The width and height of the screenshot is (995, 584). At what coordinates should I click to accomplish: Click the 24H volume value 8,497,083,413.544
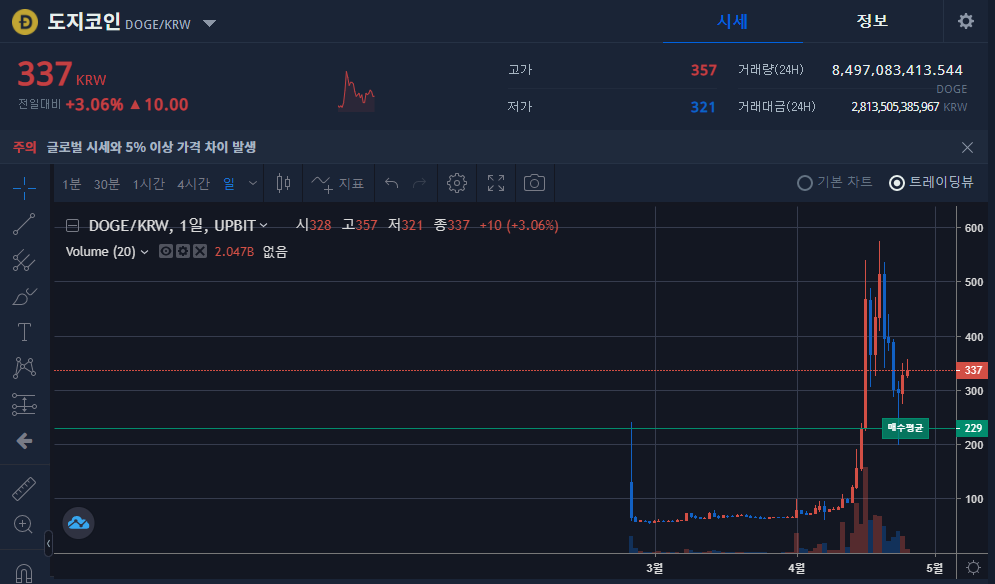(x=897, y=70)
